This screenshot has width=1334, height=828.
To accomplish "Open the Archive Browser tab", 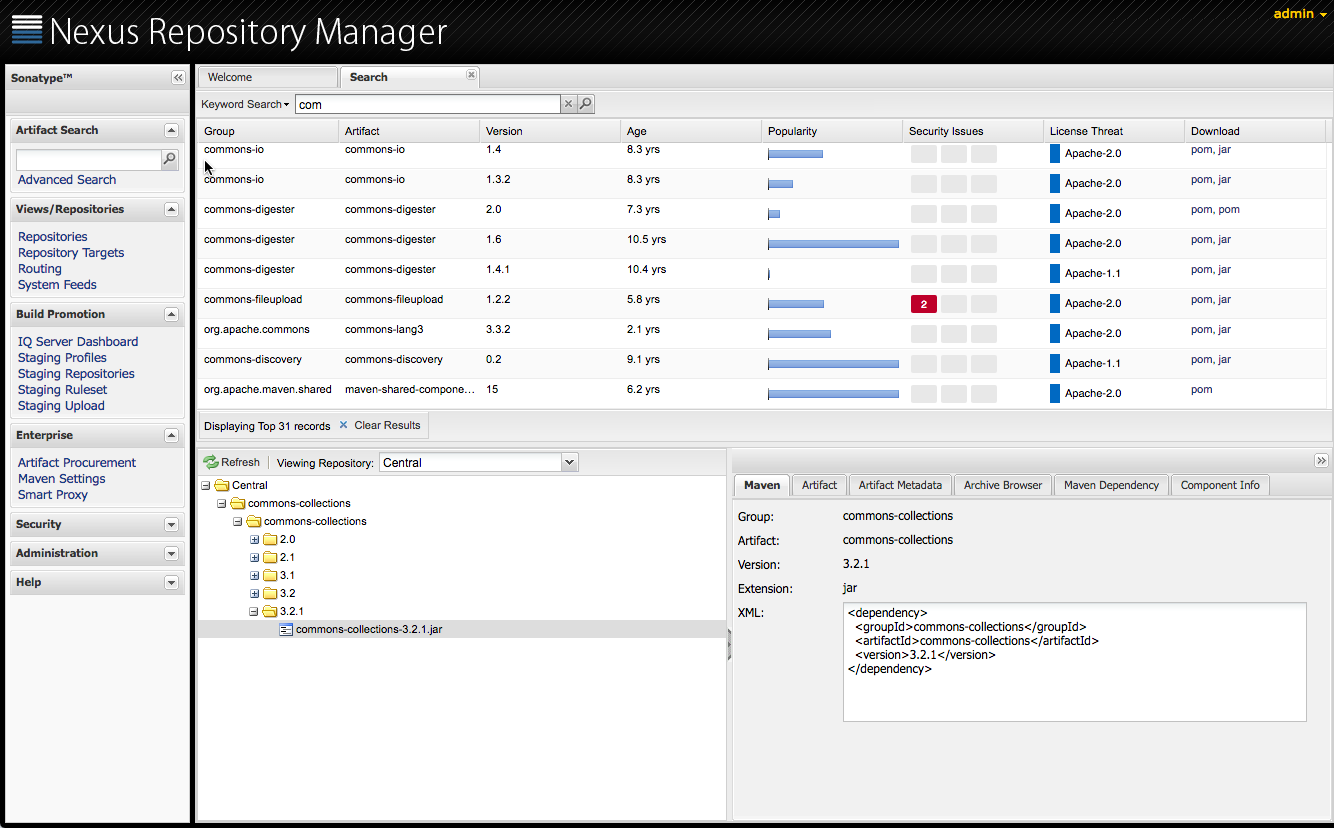I will [x=1003, y=485].
